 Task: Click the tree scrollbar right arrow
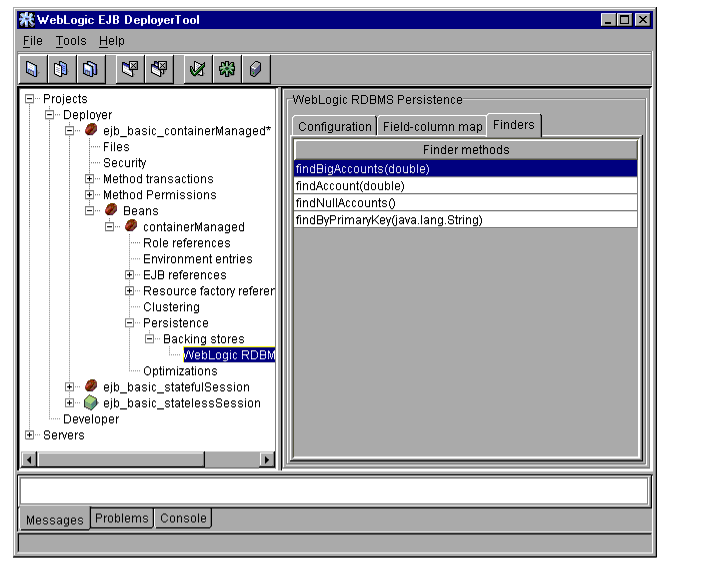(x=267, y=459)
